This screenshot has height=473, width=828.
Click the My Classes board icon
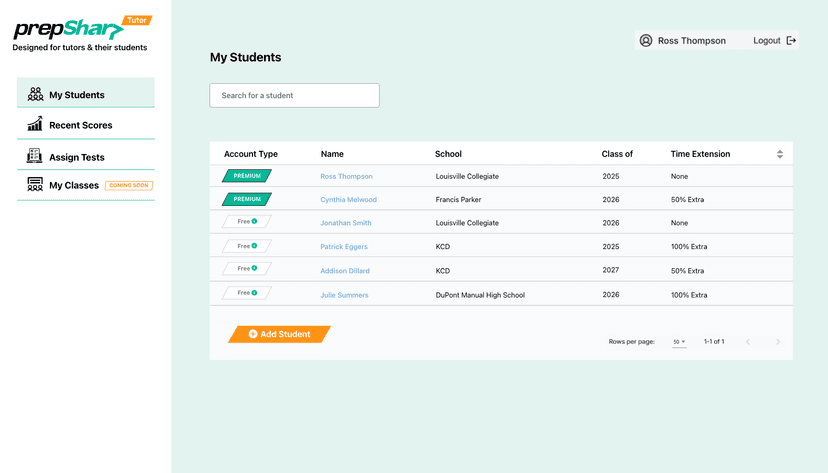pyautogui.click(x=35, y=185)
